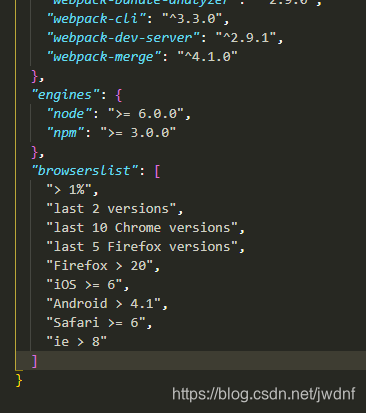
Task: Click the "> 1%" entry
Action: tap(69, 190)
